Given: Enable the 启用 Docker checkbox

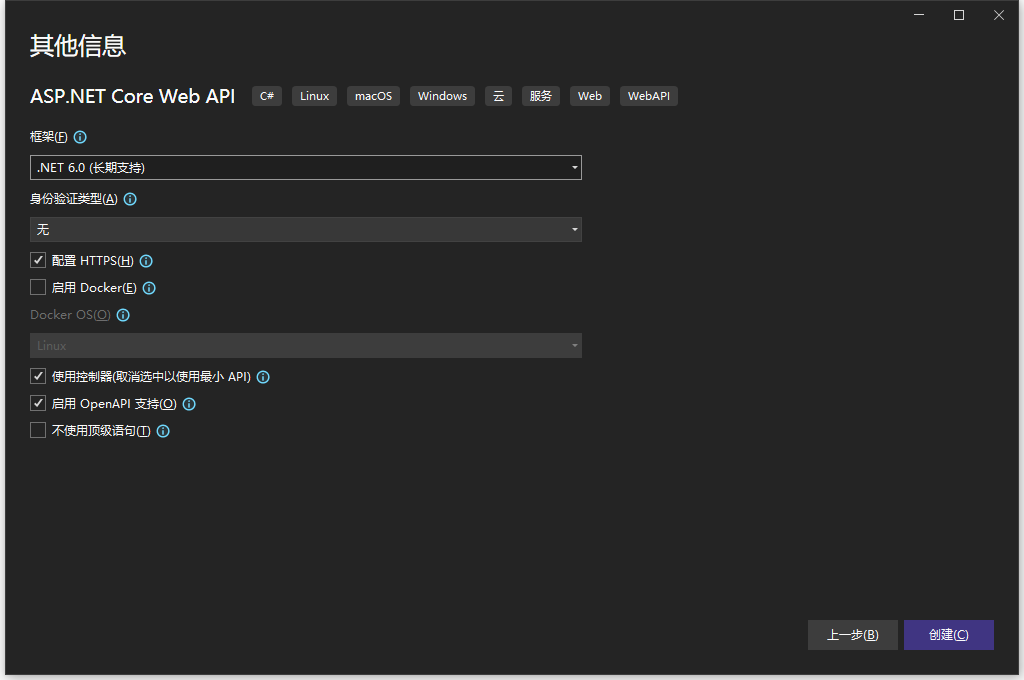Looking at the screenshot, I should pyautogui.click(x=38, y=287).
